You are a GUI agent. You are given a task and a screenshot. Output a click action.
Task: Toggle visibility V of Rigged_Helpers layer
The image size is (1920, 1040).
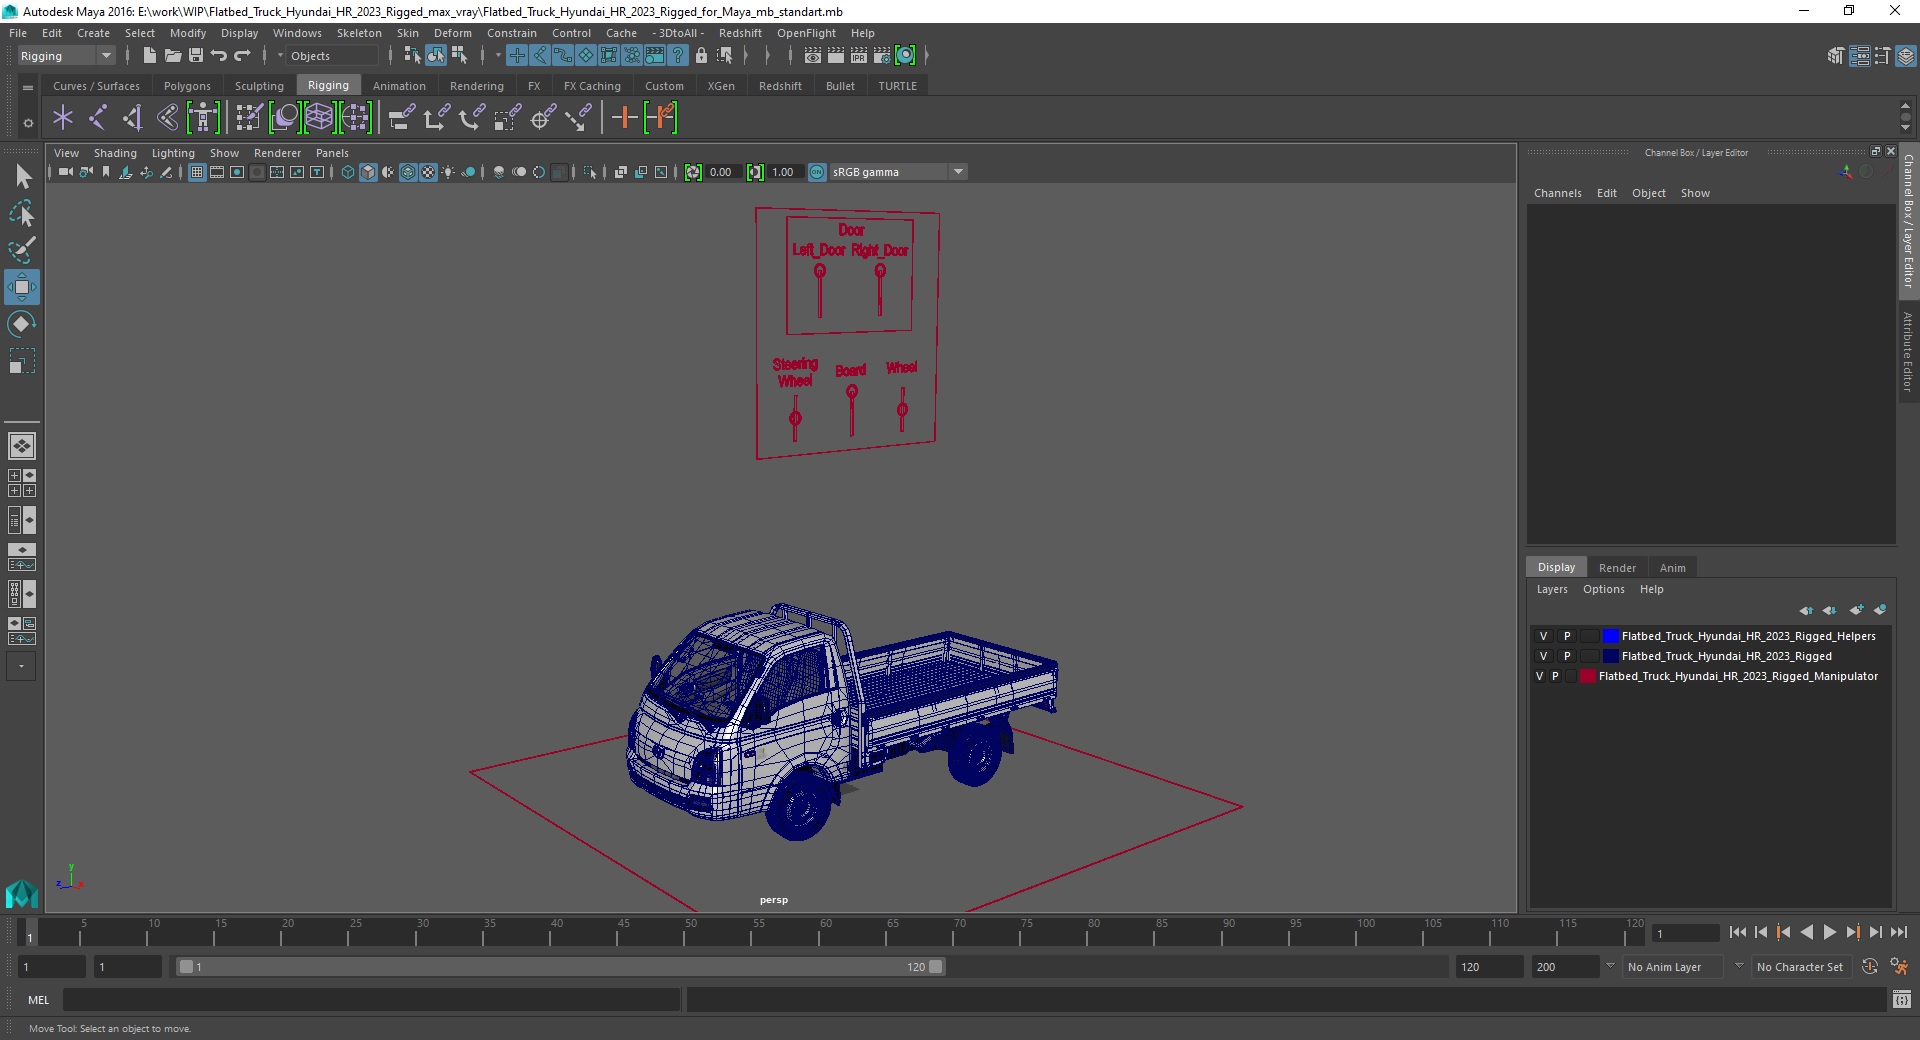pos(1543,636)
